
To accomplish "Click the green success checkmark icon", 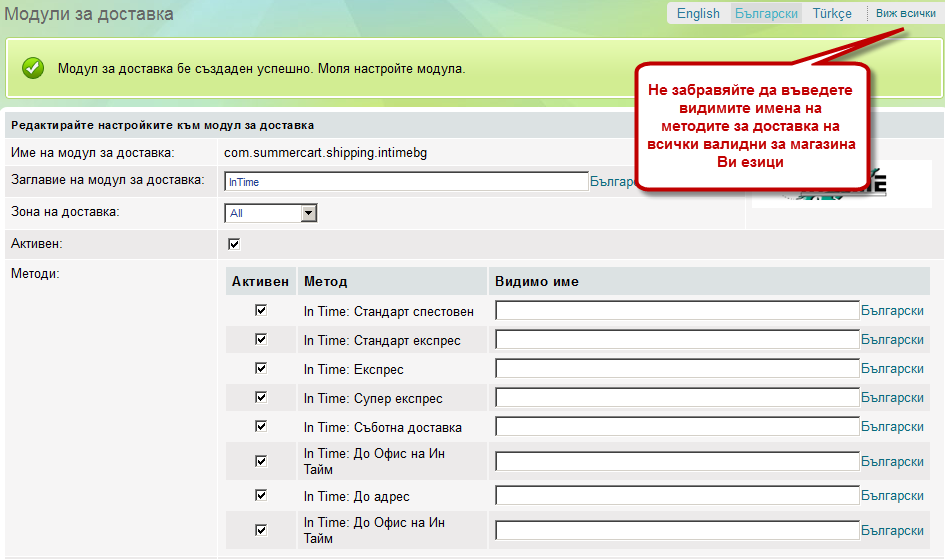I will click(33, 68).
